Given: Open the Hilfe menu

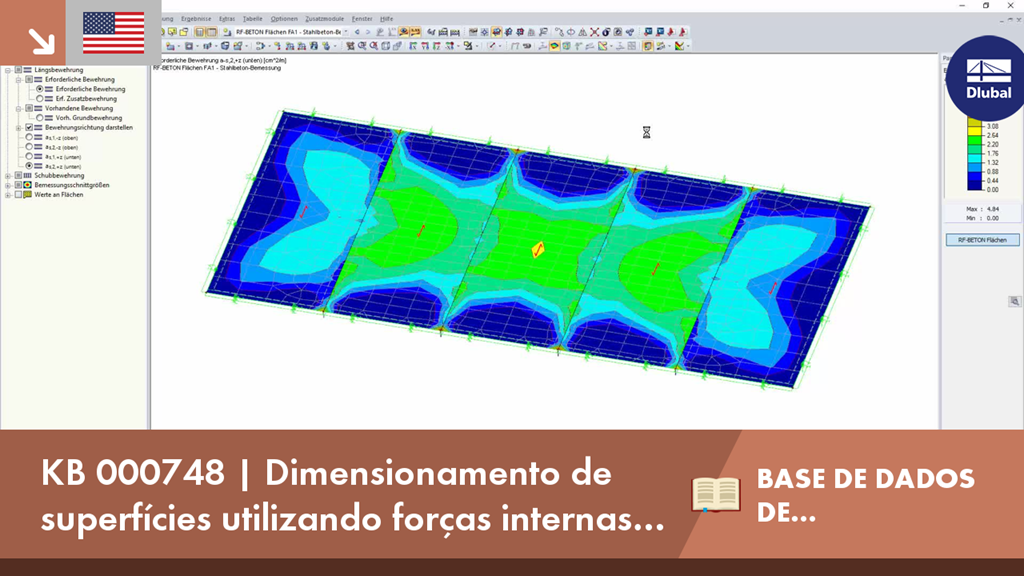Looking at the screenshot, I should click(387, 19).
